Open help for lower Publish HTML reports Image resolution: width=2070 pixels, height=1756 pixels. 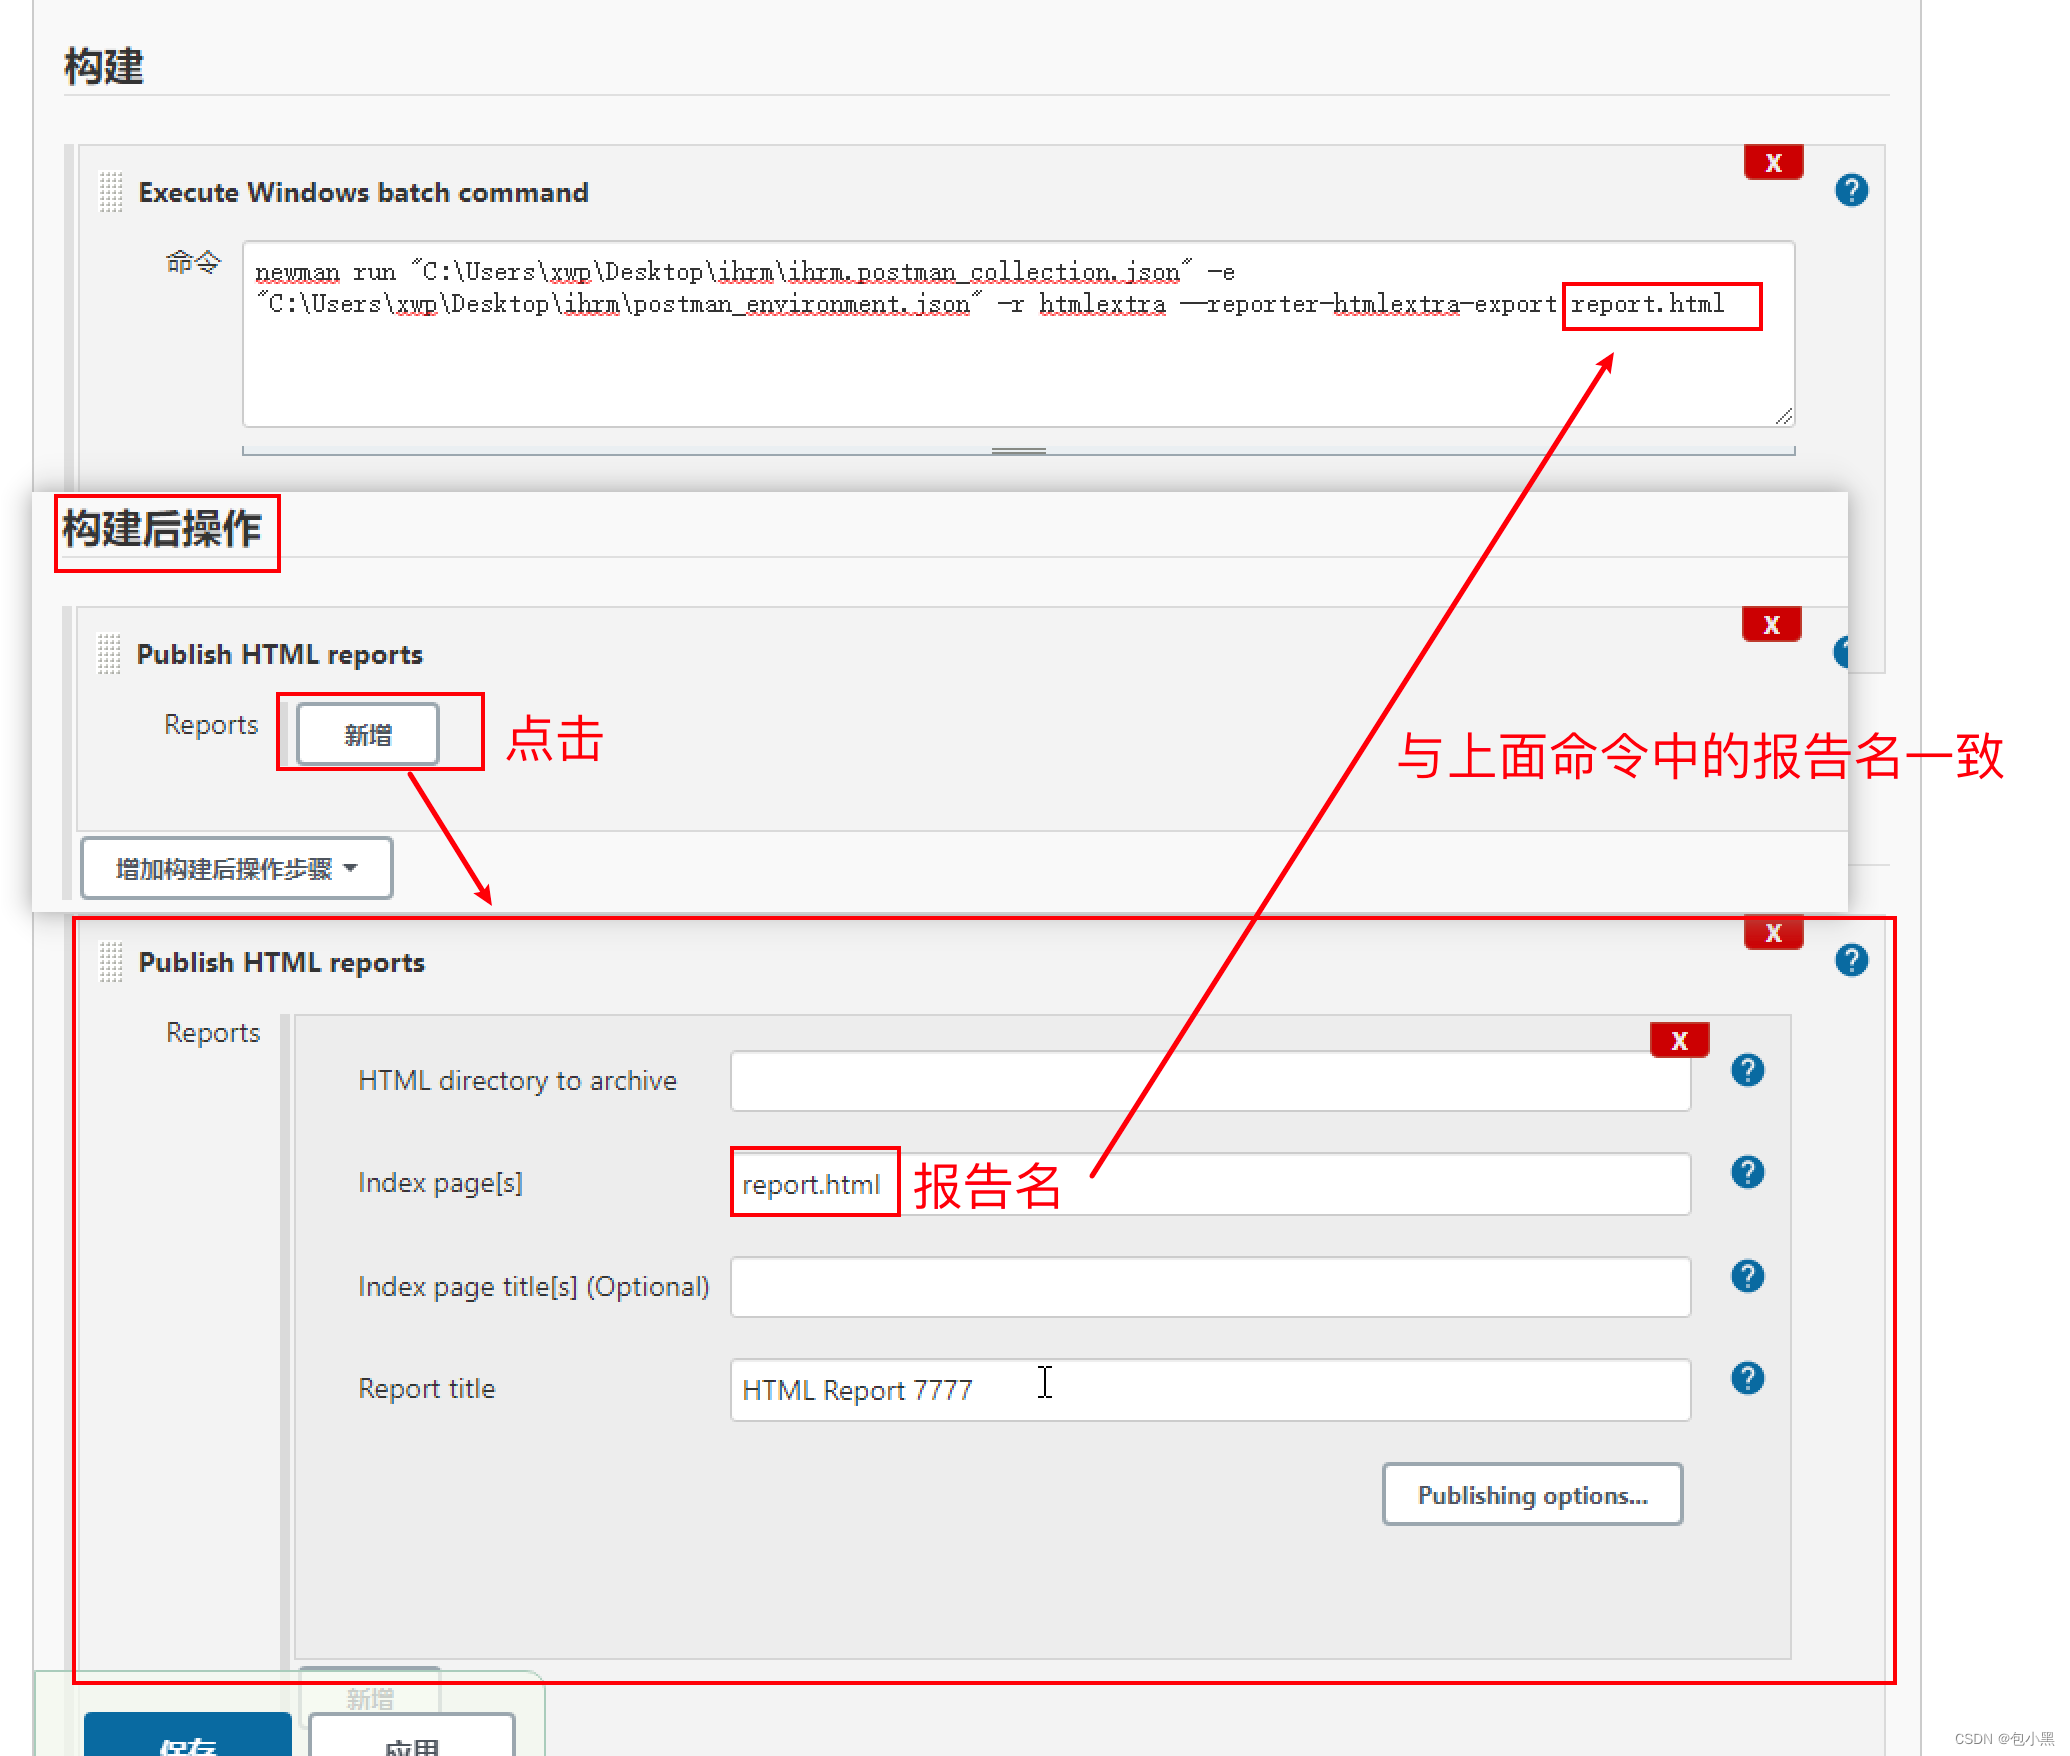coord(1851,960)
